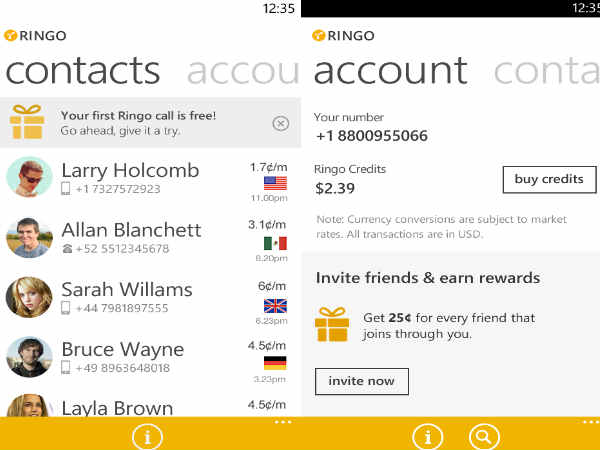Switch to the contacts tab header
The image size is (600, 450).
(83, 71)
